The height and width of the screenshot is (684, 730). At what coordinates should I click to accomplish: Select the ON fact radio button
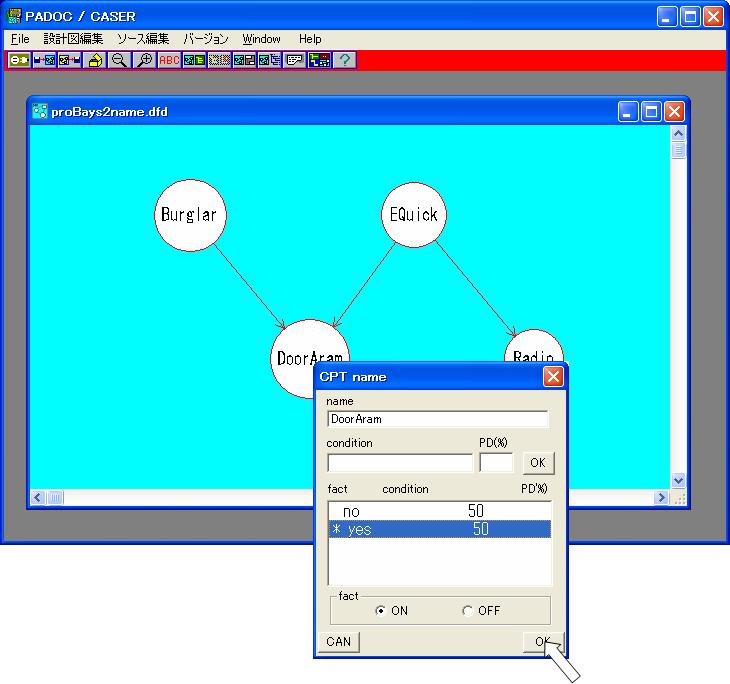coord(381,611)
